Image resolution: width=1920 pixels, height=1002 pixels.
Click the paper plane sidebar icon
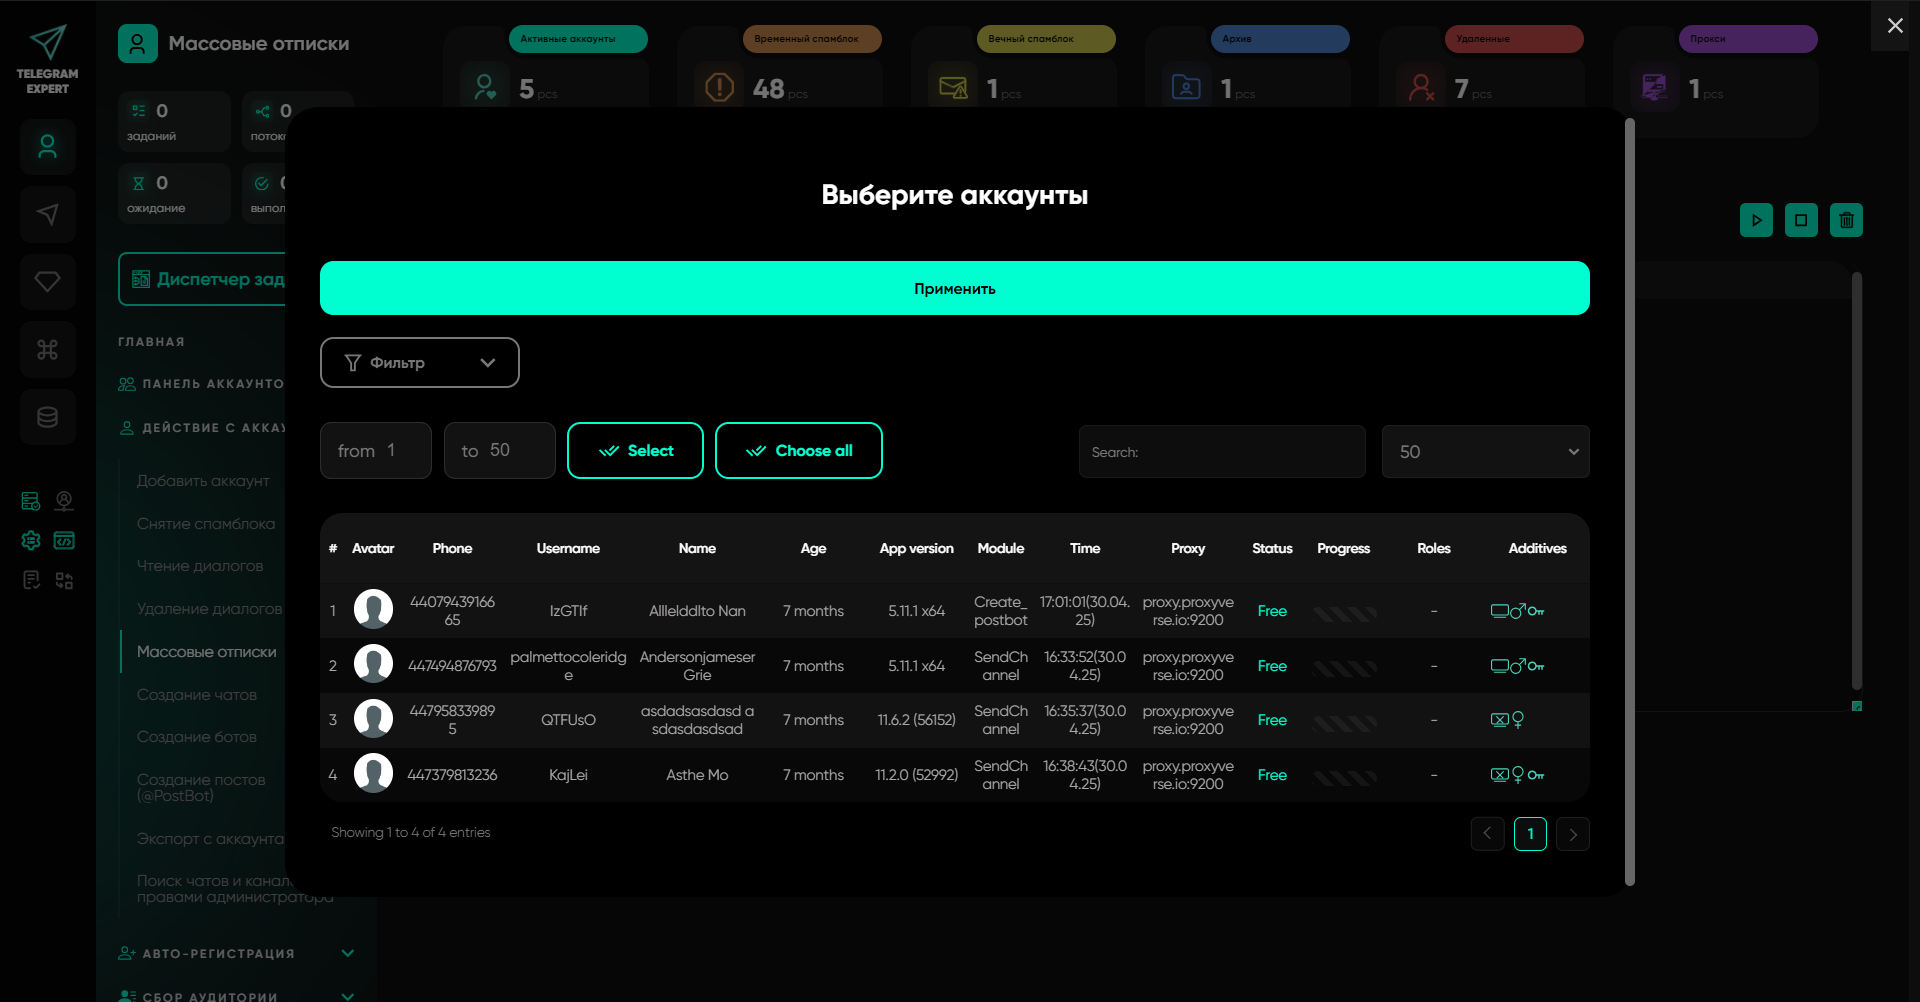tap(47, 214)
